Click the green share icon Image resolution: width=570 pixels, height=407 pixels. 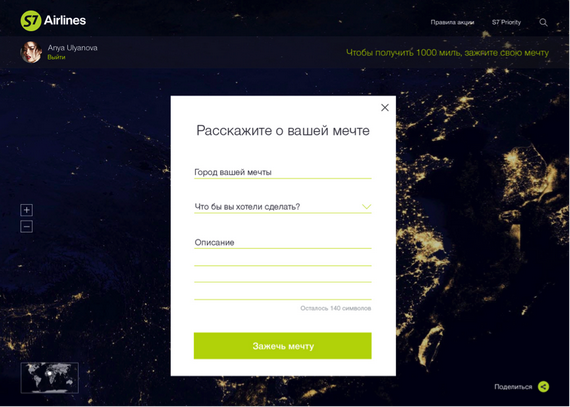543,387
